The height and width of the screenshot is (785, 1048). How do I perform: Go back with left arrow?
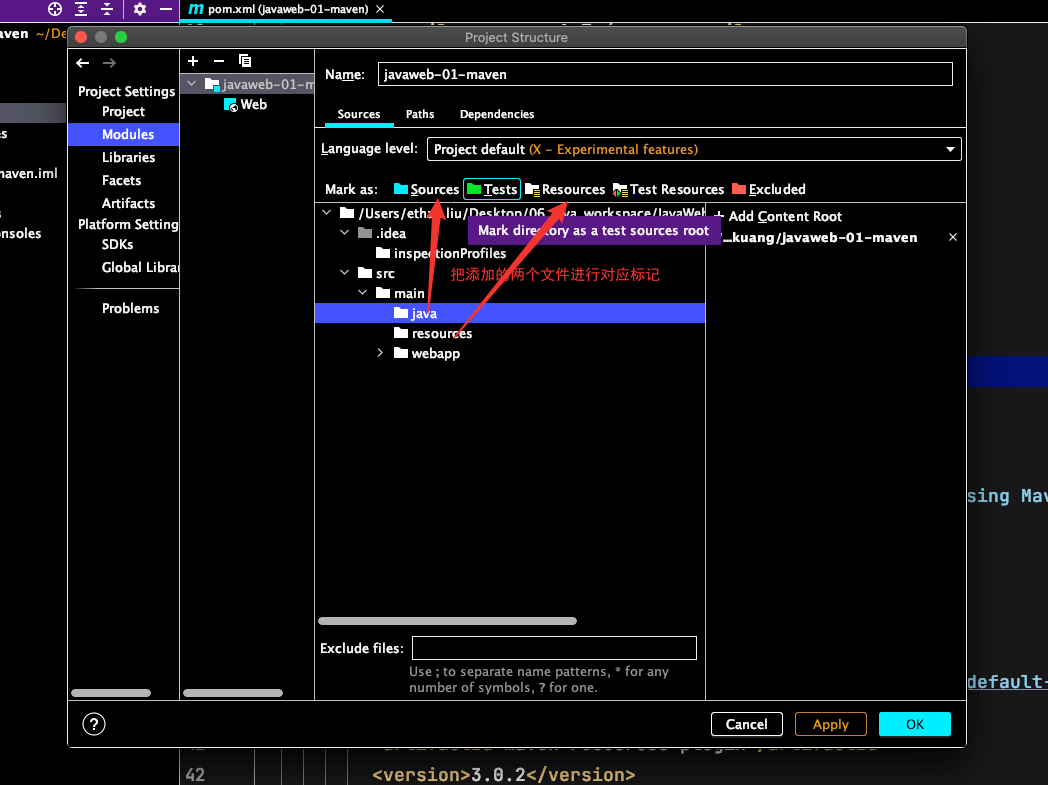(x=83, y=63)
